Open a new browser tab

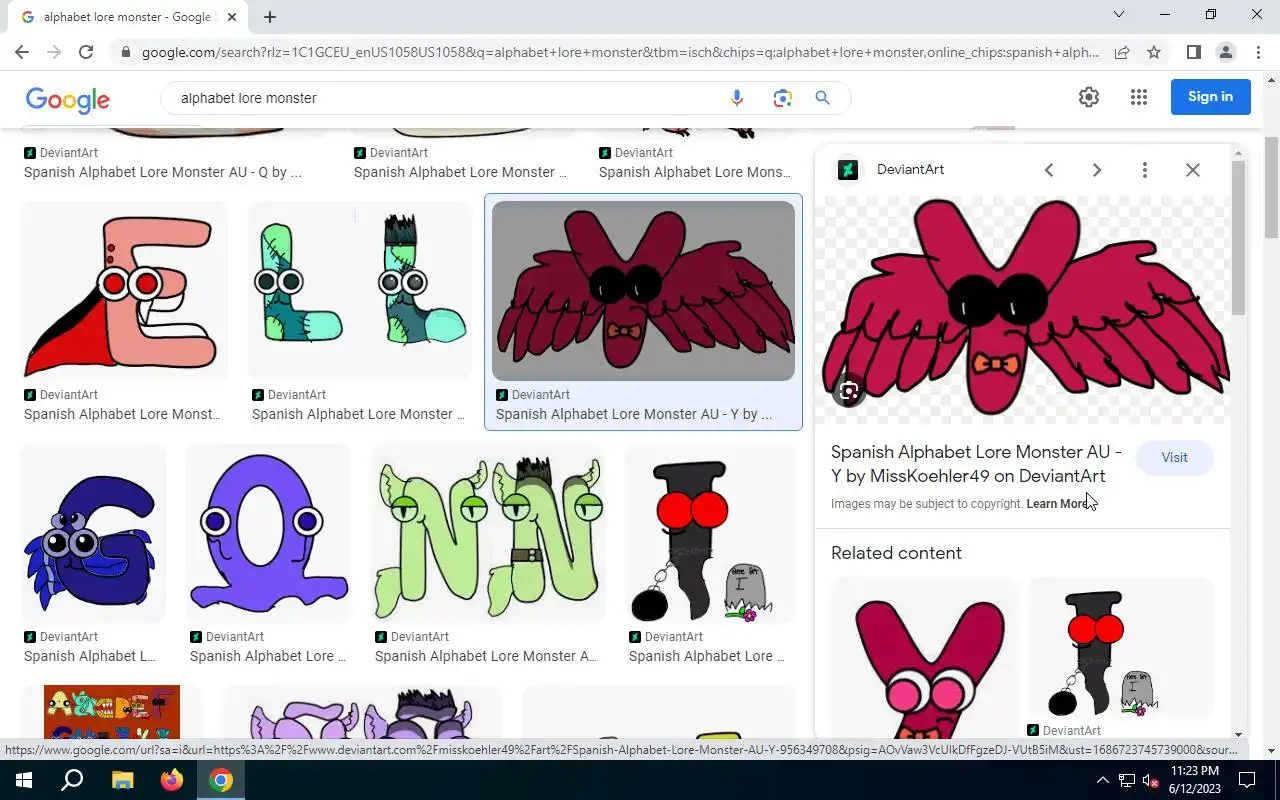click(x=270, y=17)
